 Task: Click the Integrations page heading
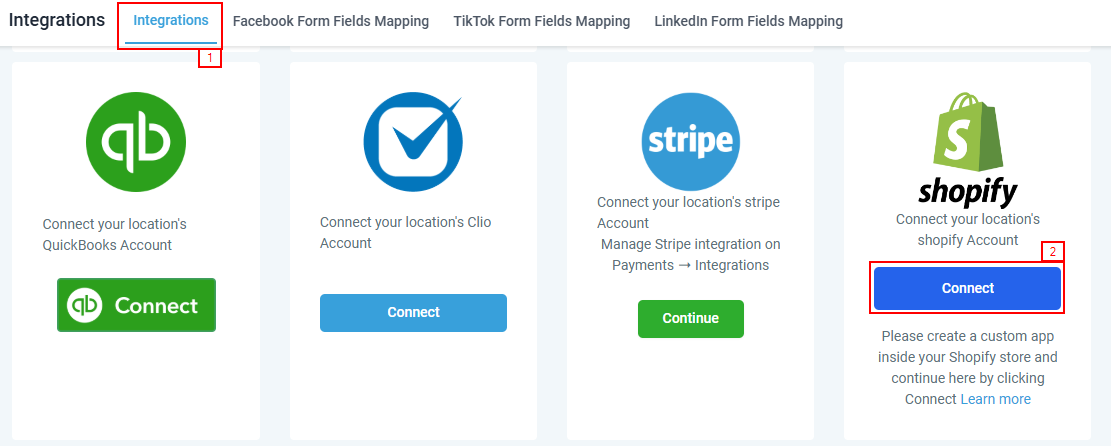[56, 20]
